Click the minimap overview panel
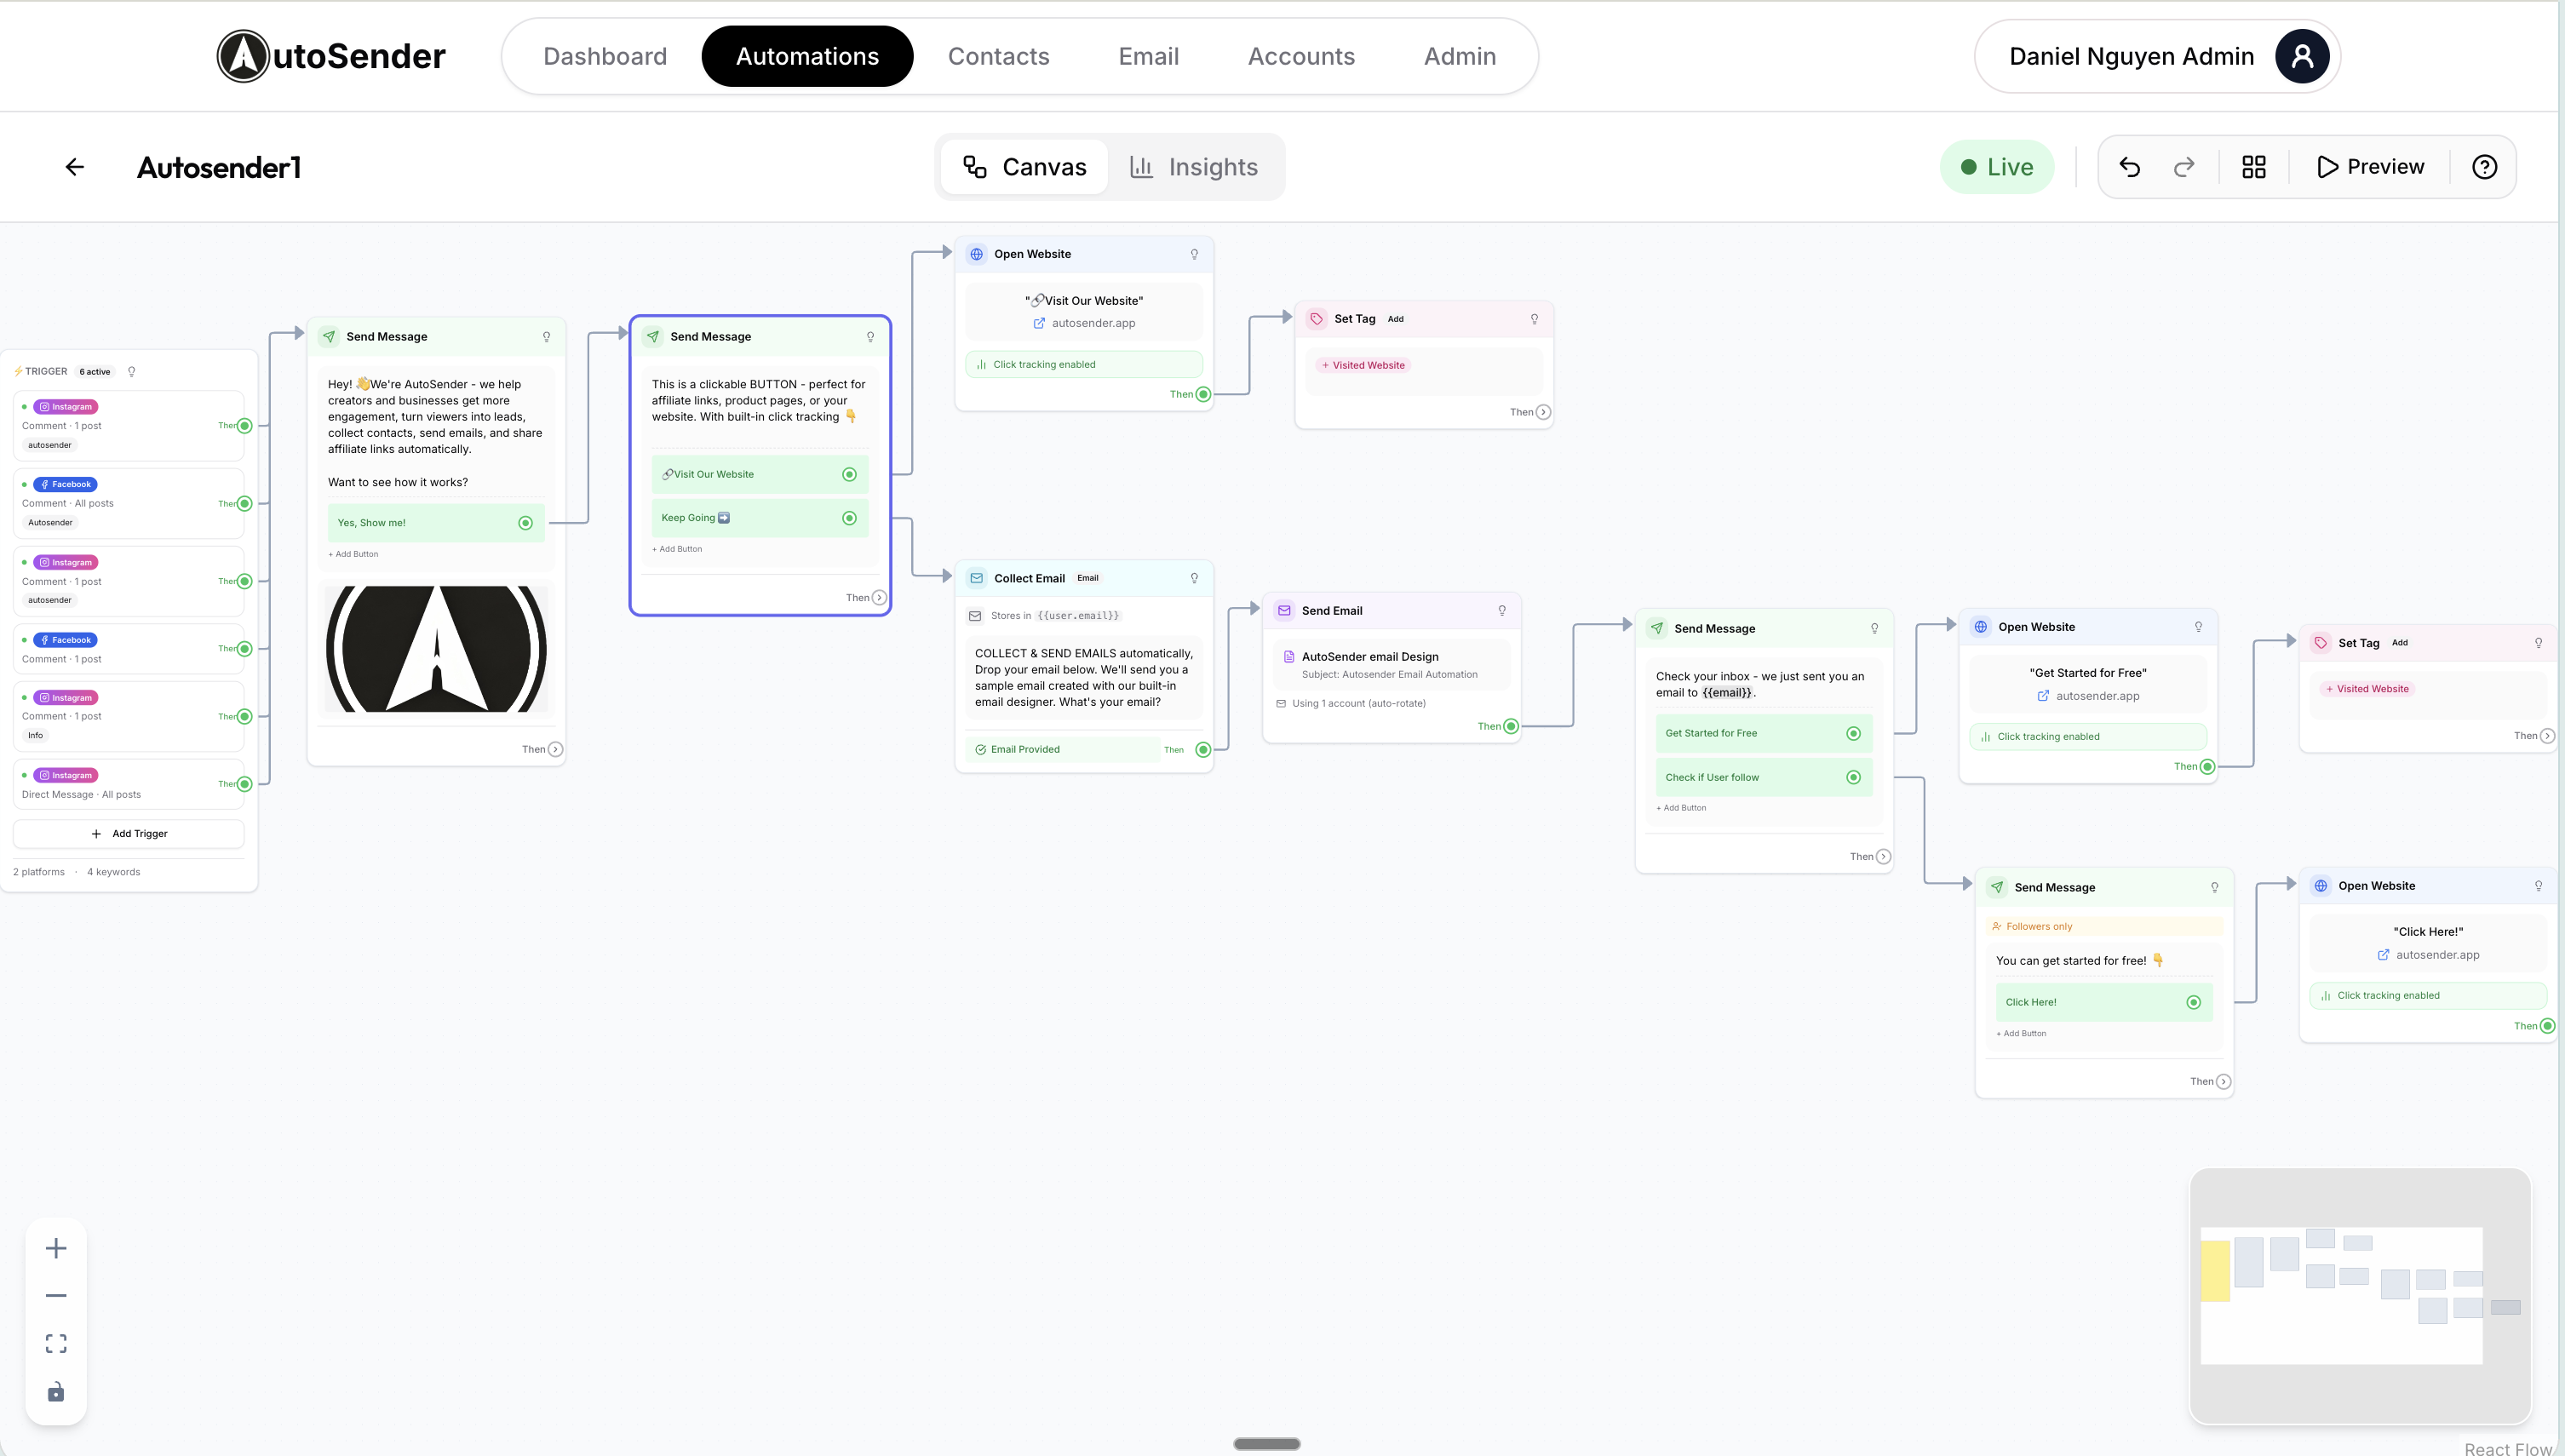The height and width of the screenshot is (1456, 2565). (2360, 1296)
